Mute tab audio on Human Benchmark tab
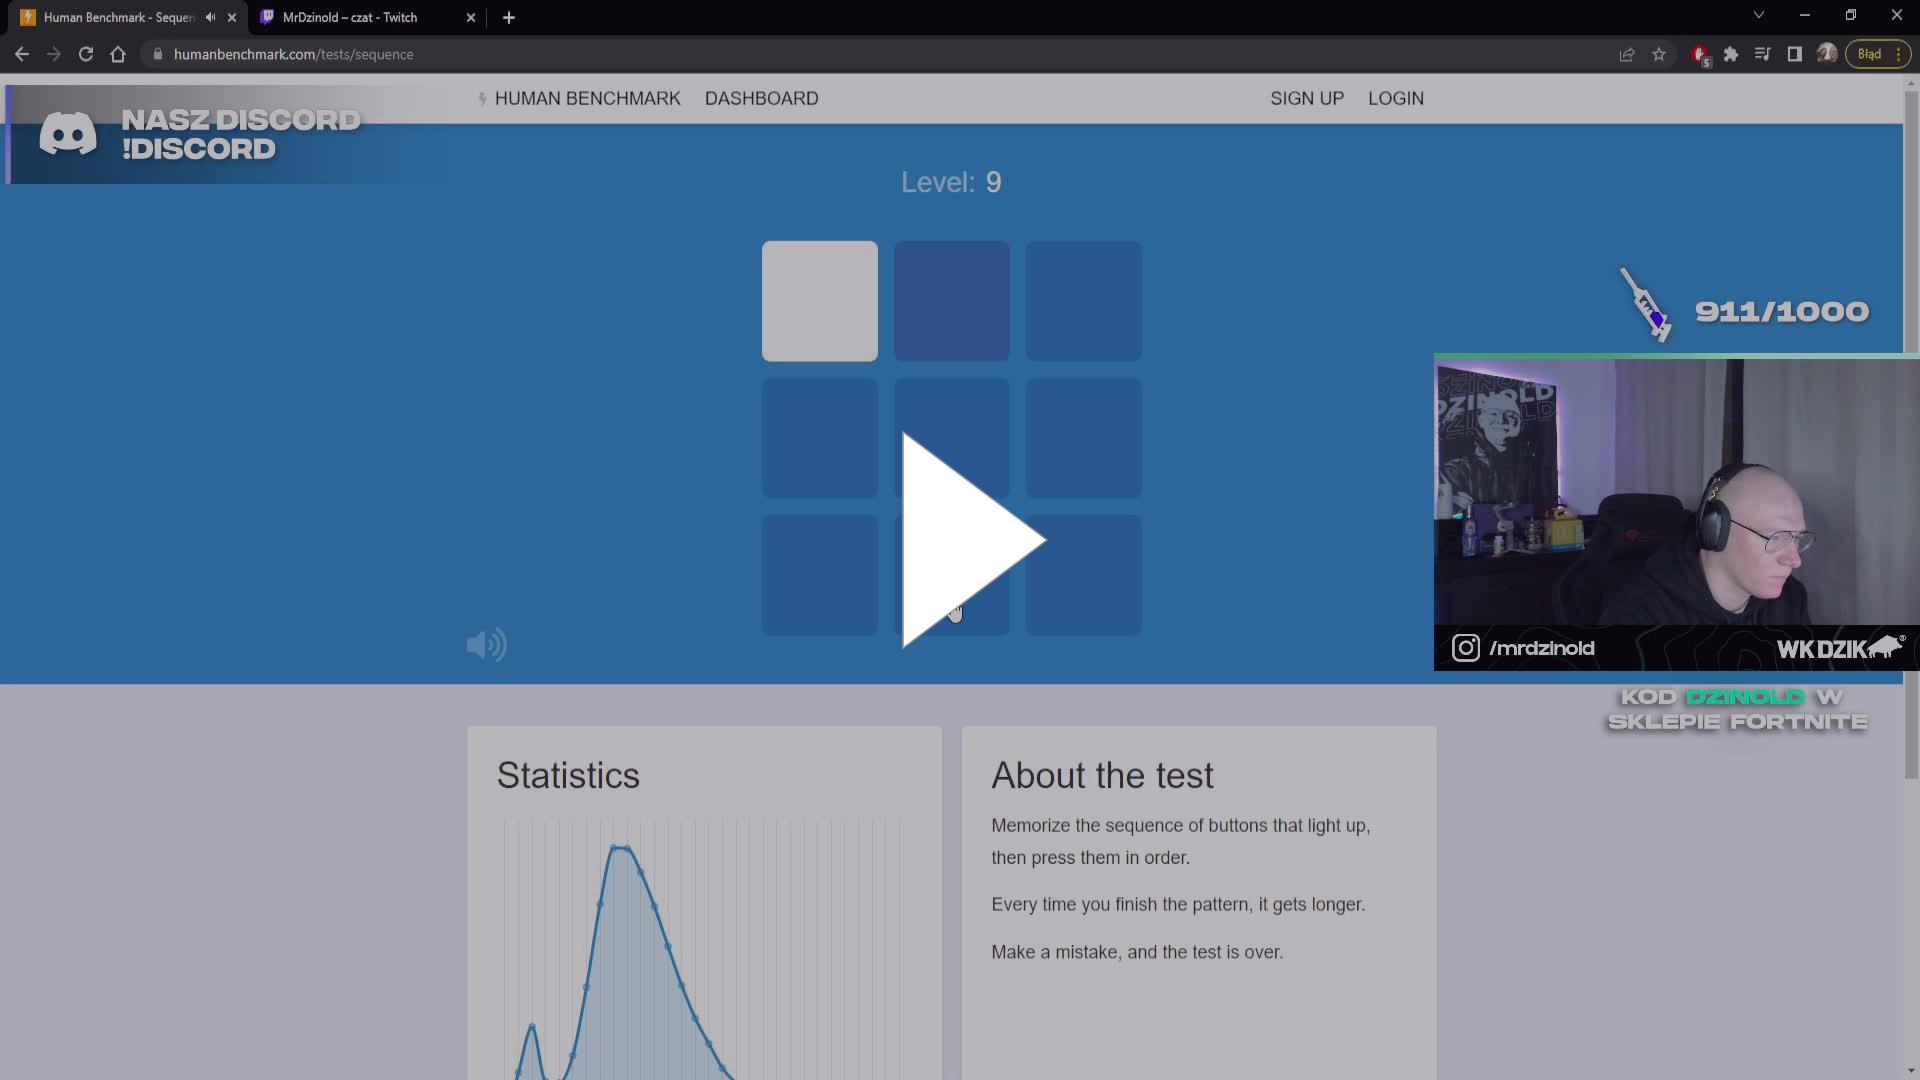Screen dimensions: 1920x1080 210,17
